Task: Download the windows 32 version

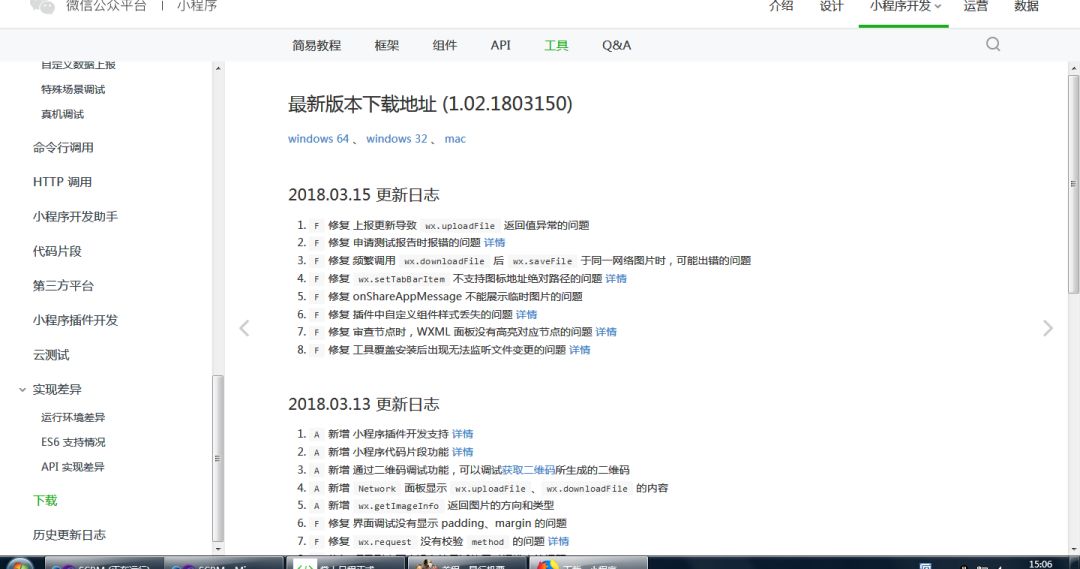Action: point(397,138)
